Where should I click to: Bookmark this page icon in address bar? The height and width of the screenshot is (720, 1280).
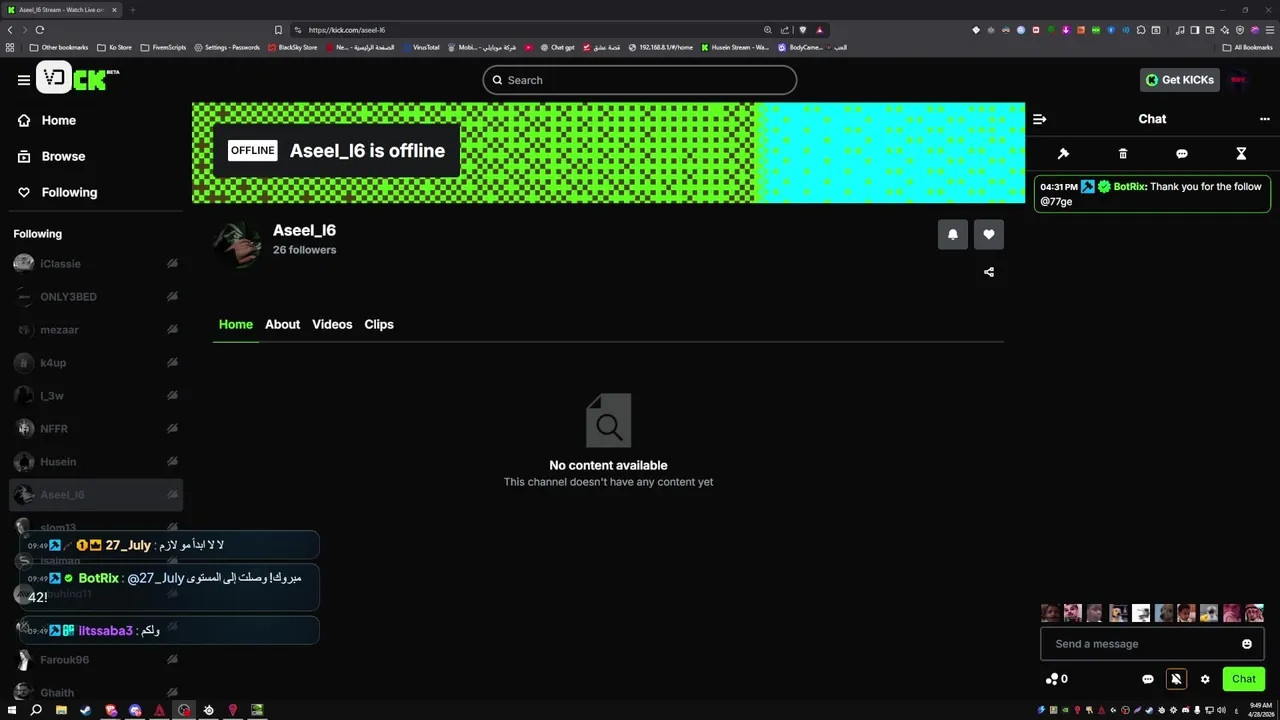tap(277, 30)
